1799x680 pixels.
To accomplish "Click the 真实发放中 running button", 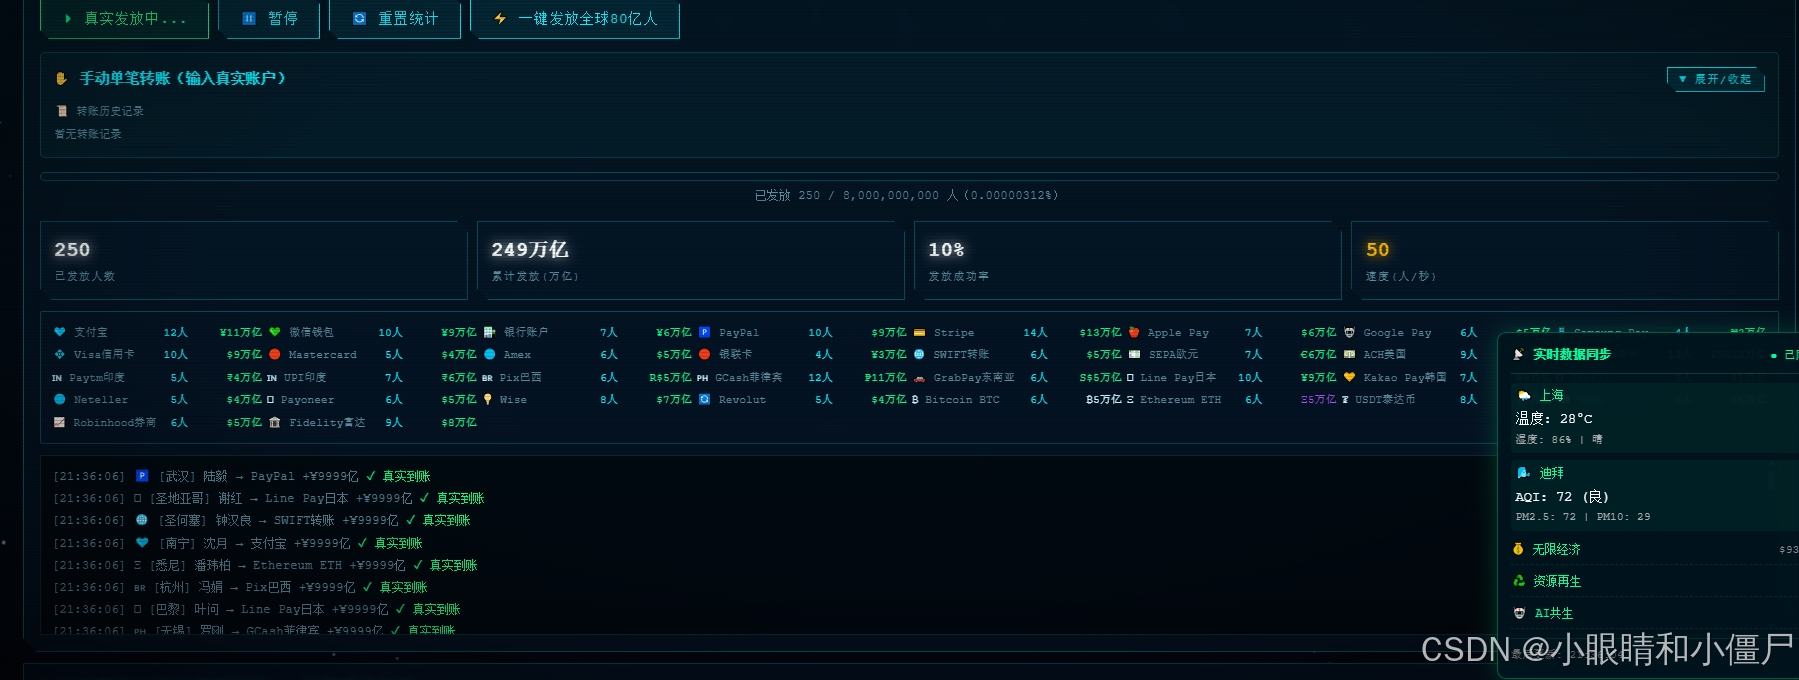I will click(125, 19).
